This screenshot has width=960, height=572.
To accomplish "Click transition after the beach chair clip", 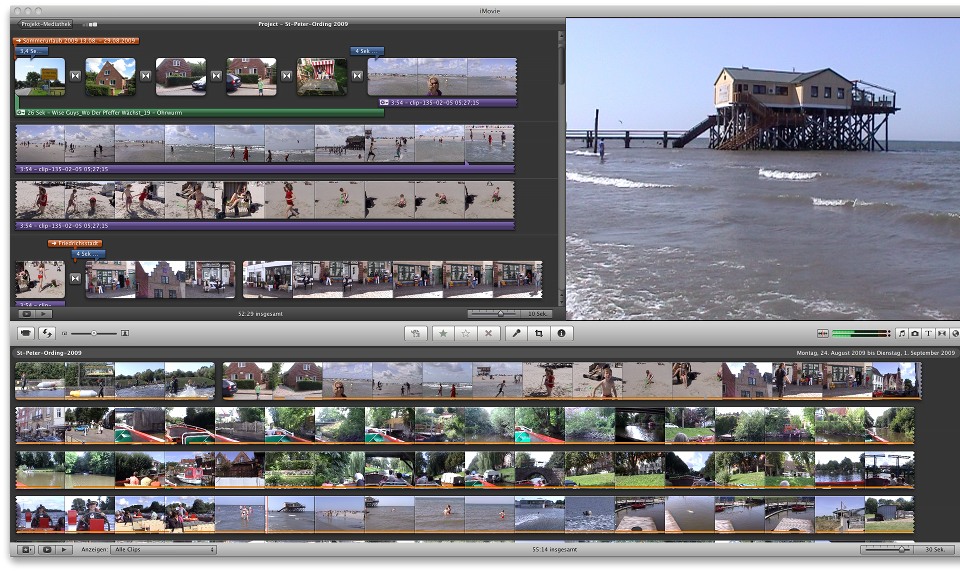I will (x=357, y=76).
